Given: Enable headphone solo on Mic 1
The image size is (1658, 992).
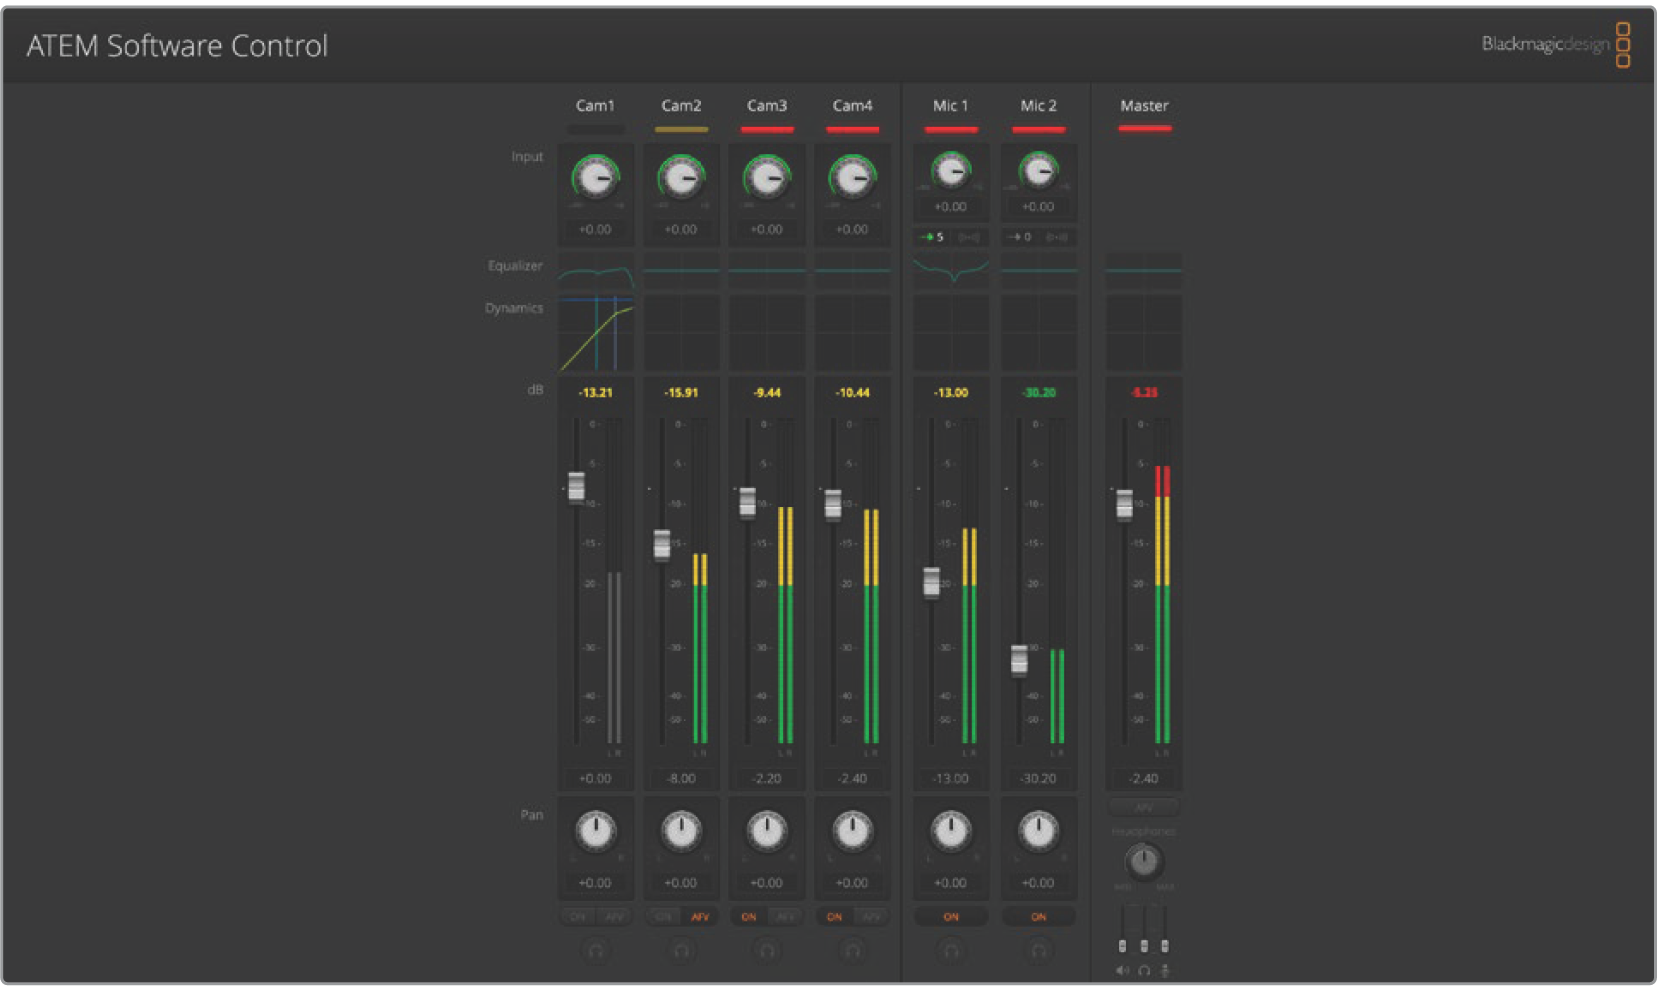Looking at the screenshot, I should coord(951,951).
